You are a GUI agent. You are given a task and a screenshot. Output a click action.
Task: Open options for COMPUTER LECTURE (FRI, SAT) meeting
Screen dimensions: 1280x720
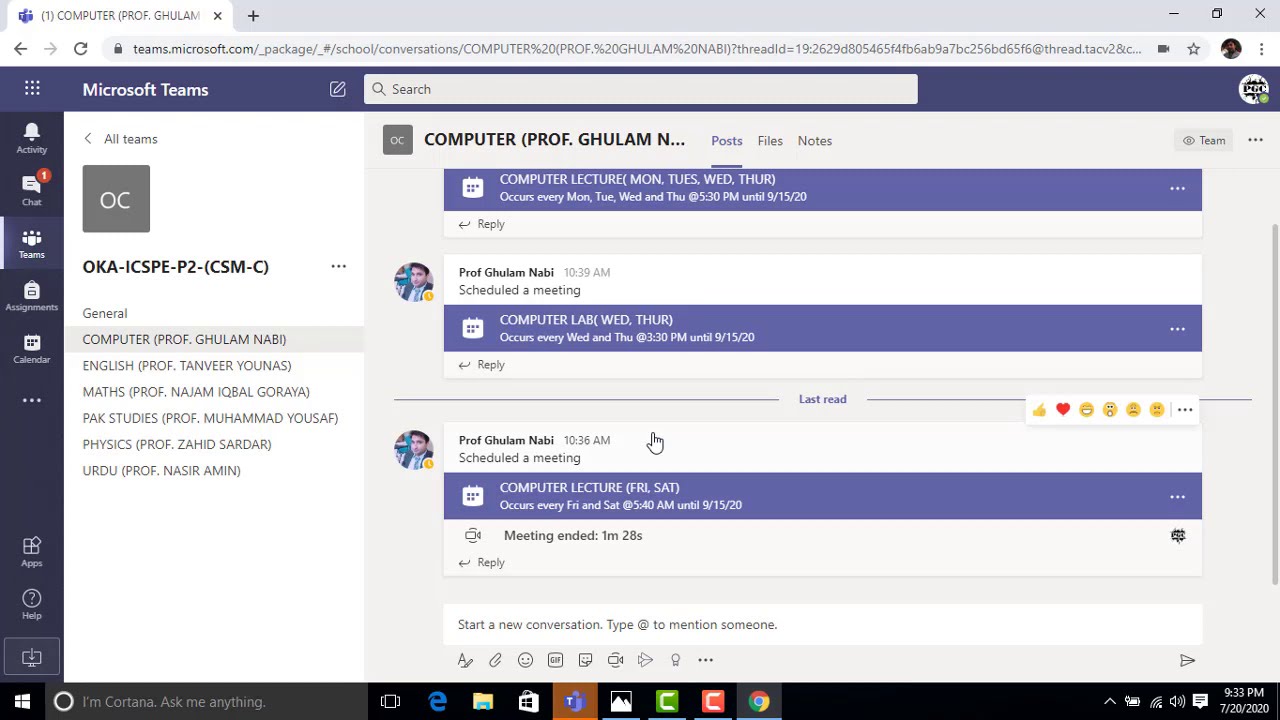pos(1177,496)
